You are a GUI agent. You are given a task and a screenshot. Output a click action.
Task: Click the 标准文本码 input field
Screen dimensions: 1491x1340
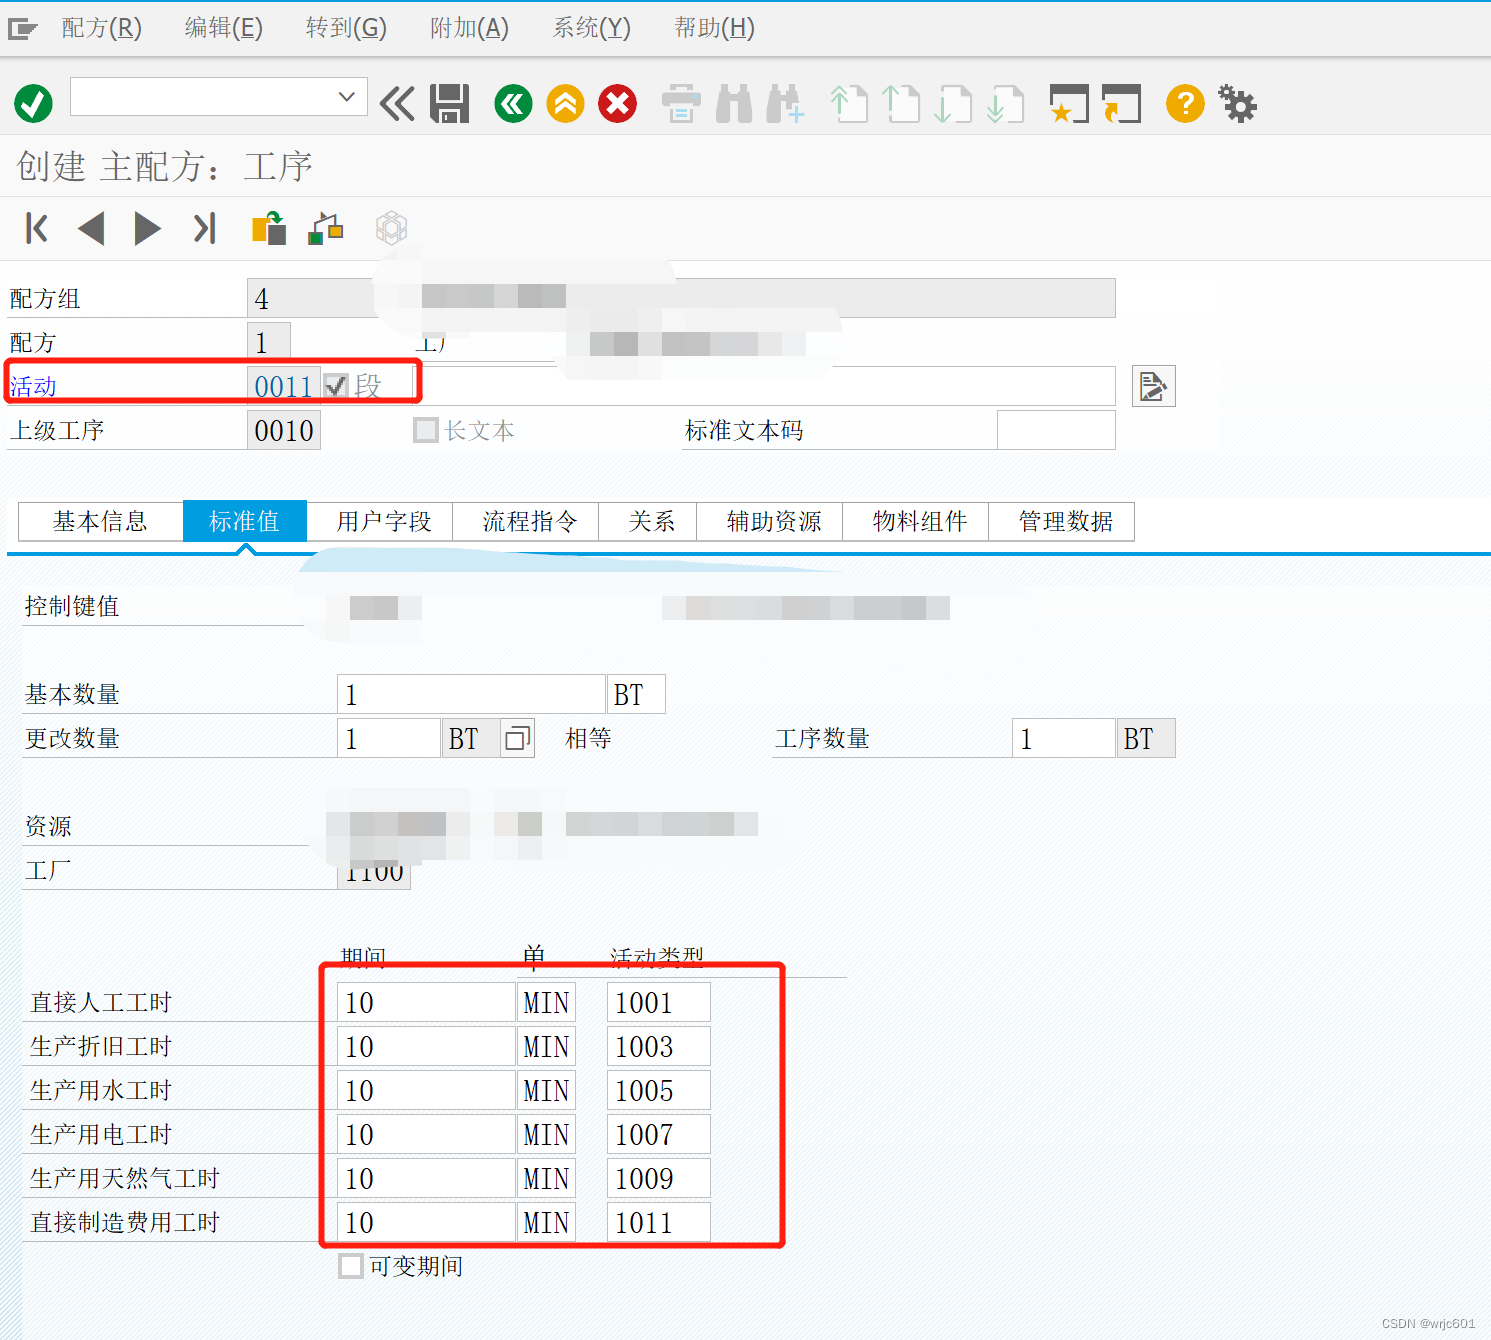[x=1056, y=430]
